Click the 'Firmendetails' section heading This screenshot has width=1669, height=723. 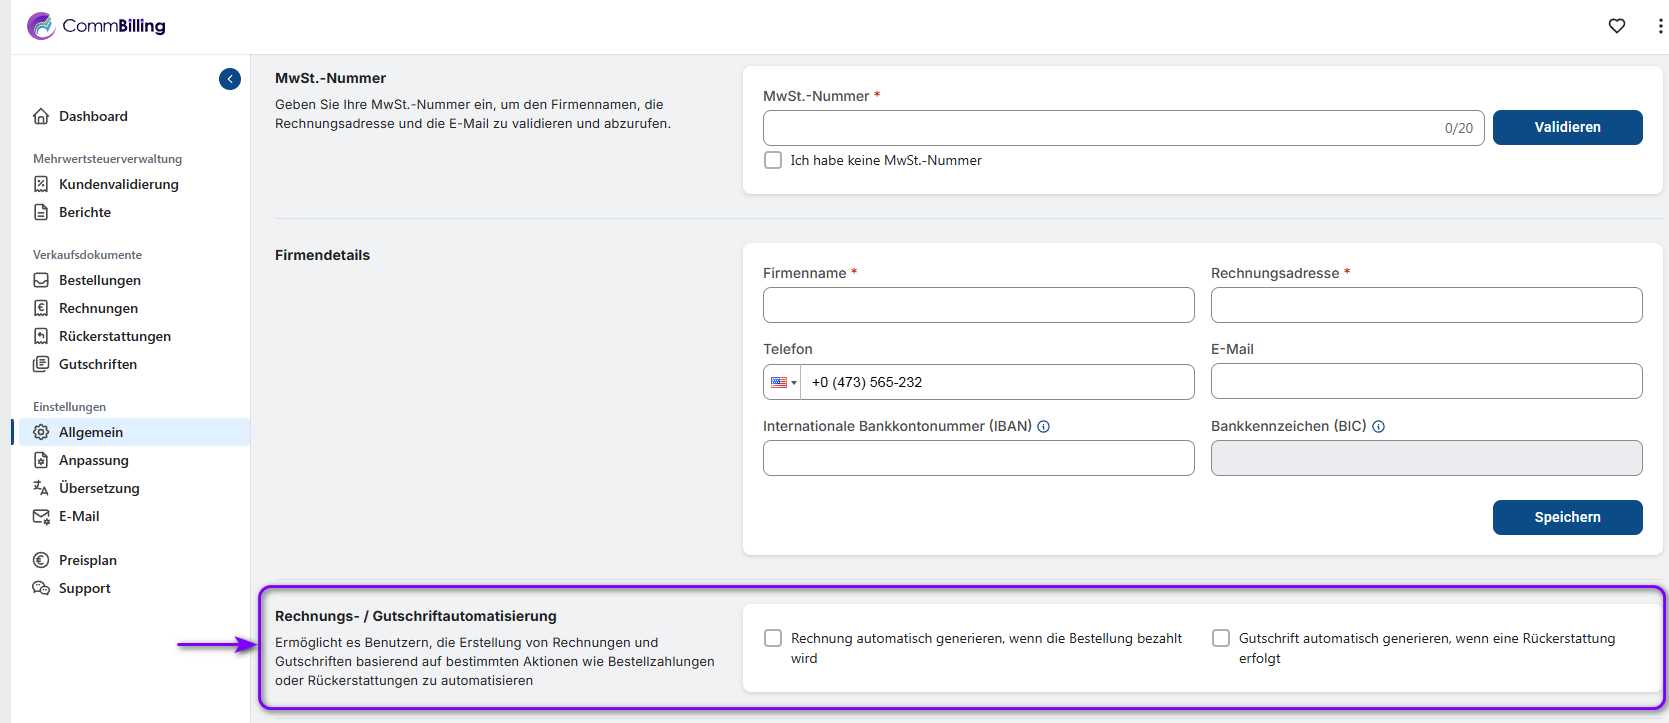point(322,255)
